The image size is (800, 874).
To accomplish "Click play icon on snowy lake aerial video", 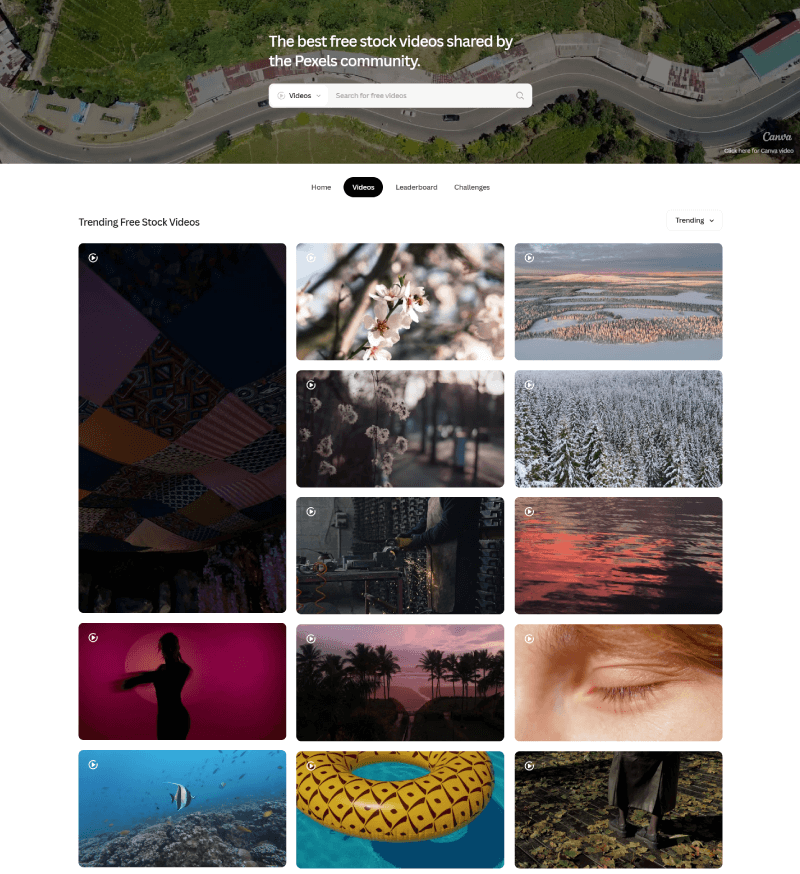I will click(529, 258).
